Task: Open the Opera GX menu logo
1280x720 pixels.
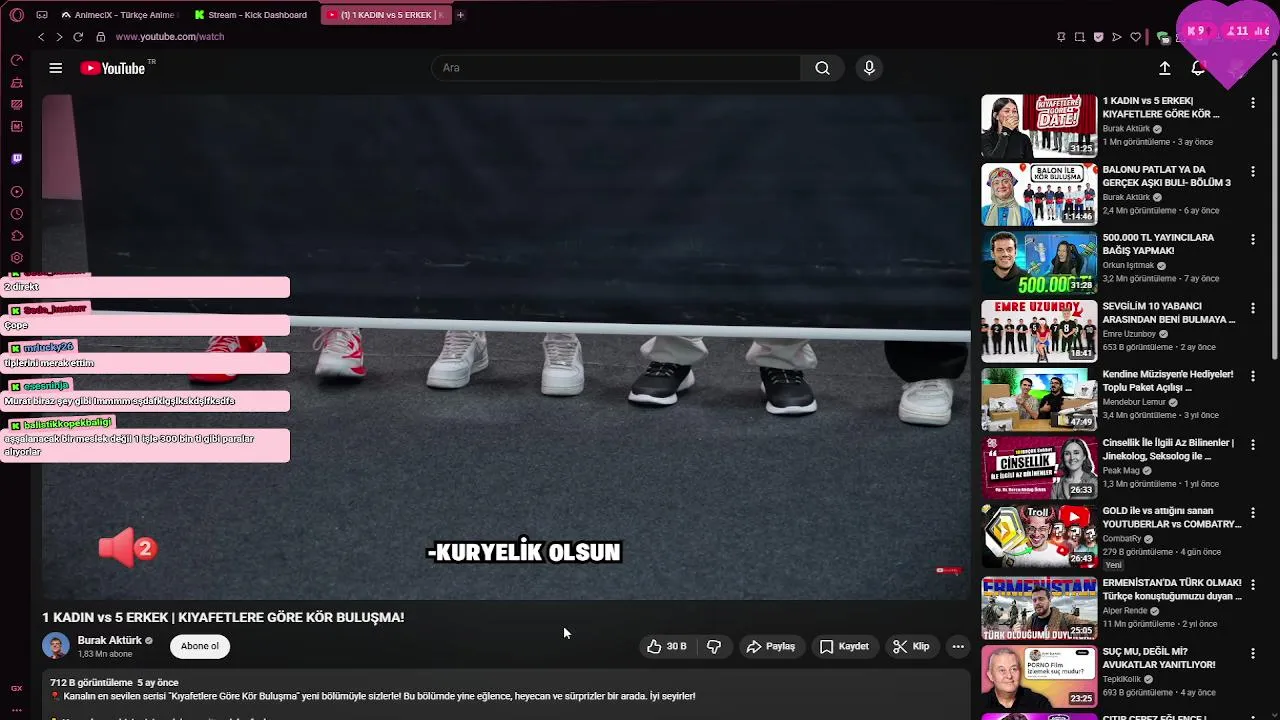Action: point(17,15)
